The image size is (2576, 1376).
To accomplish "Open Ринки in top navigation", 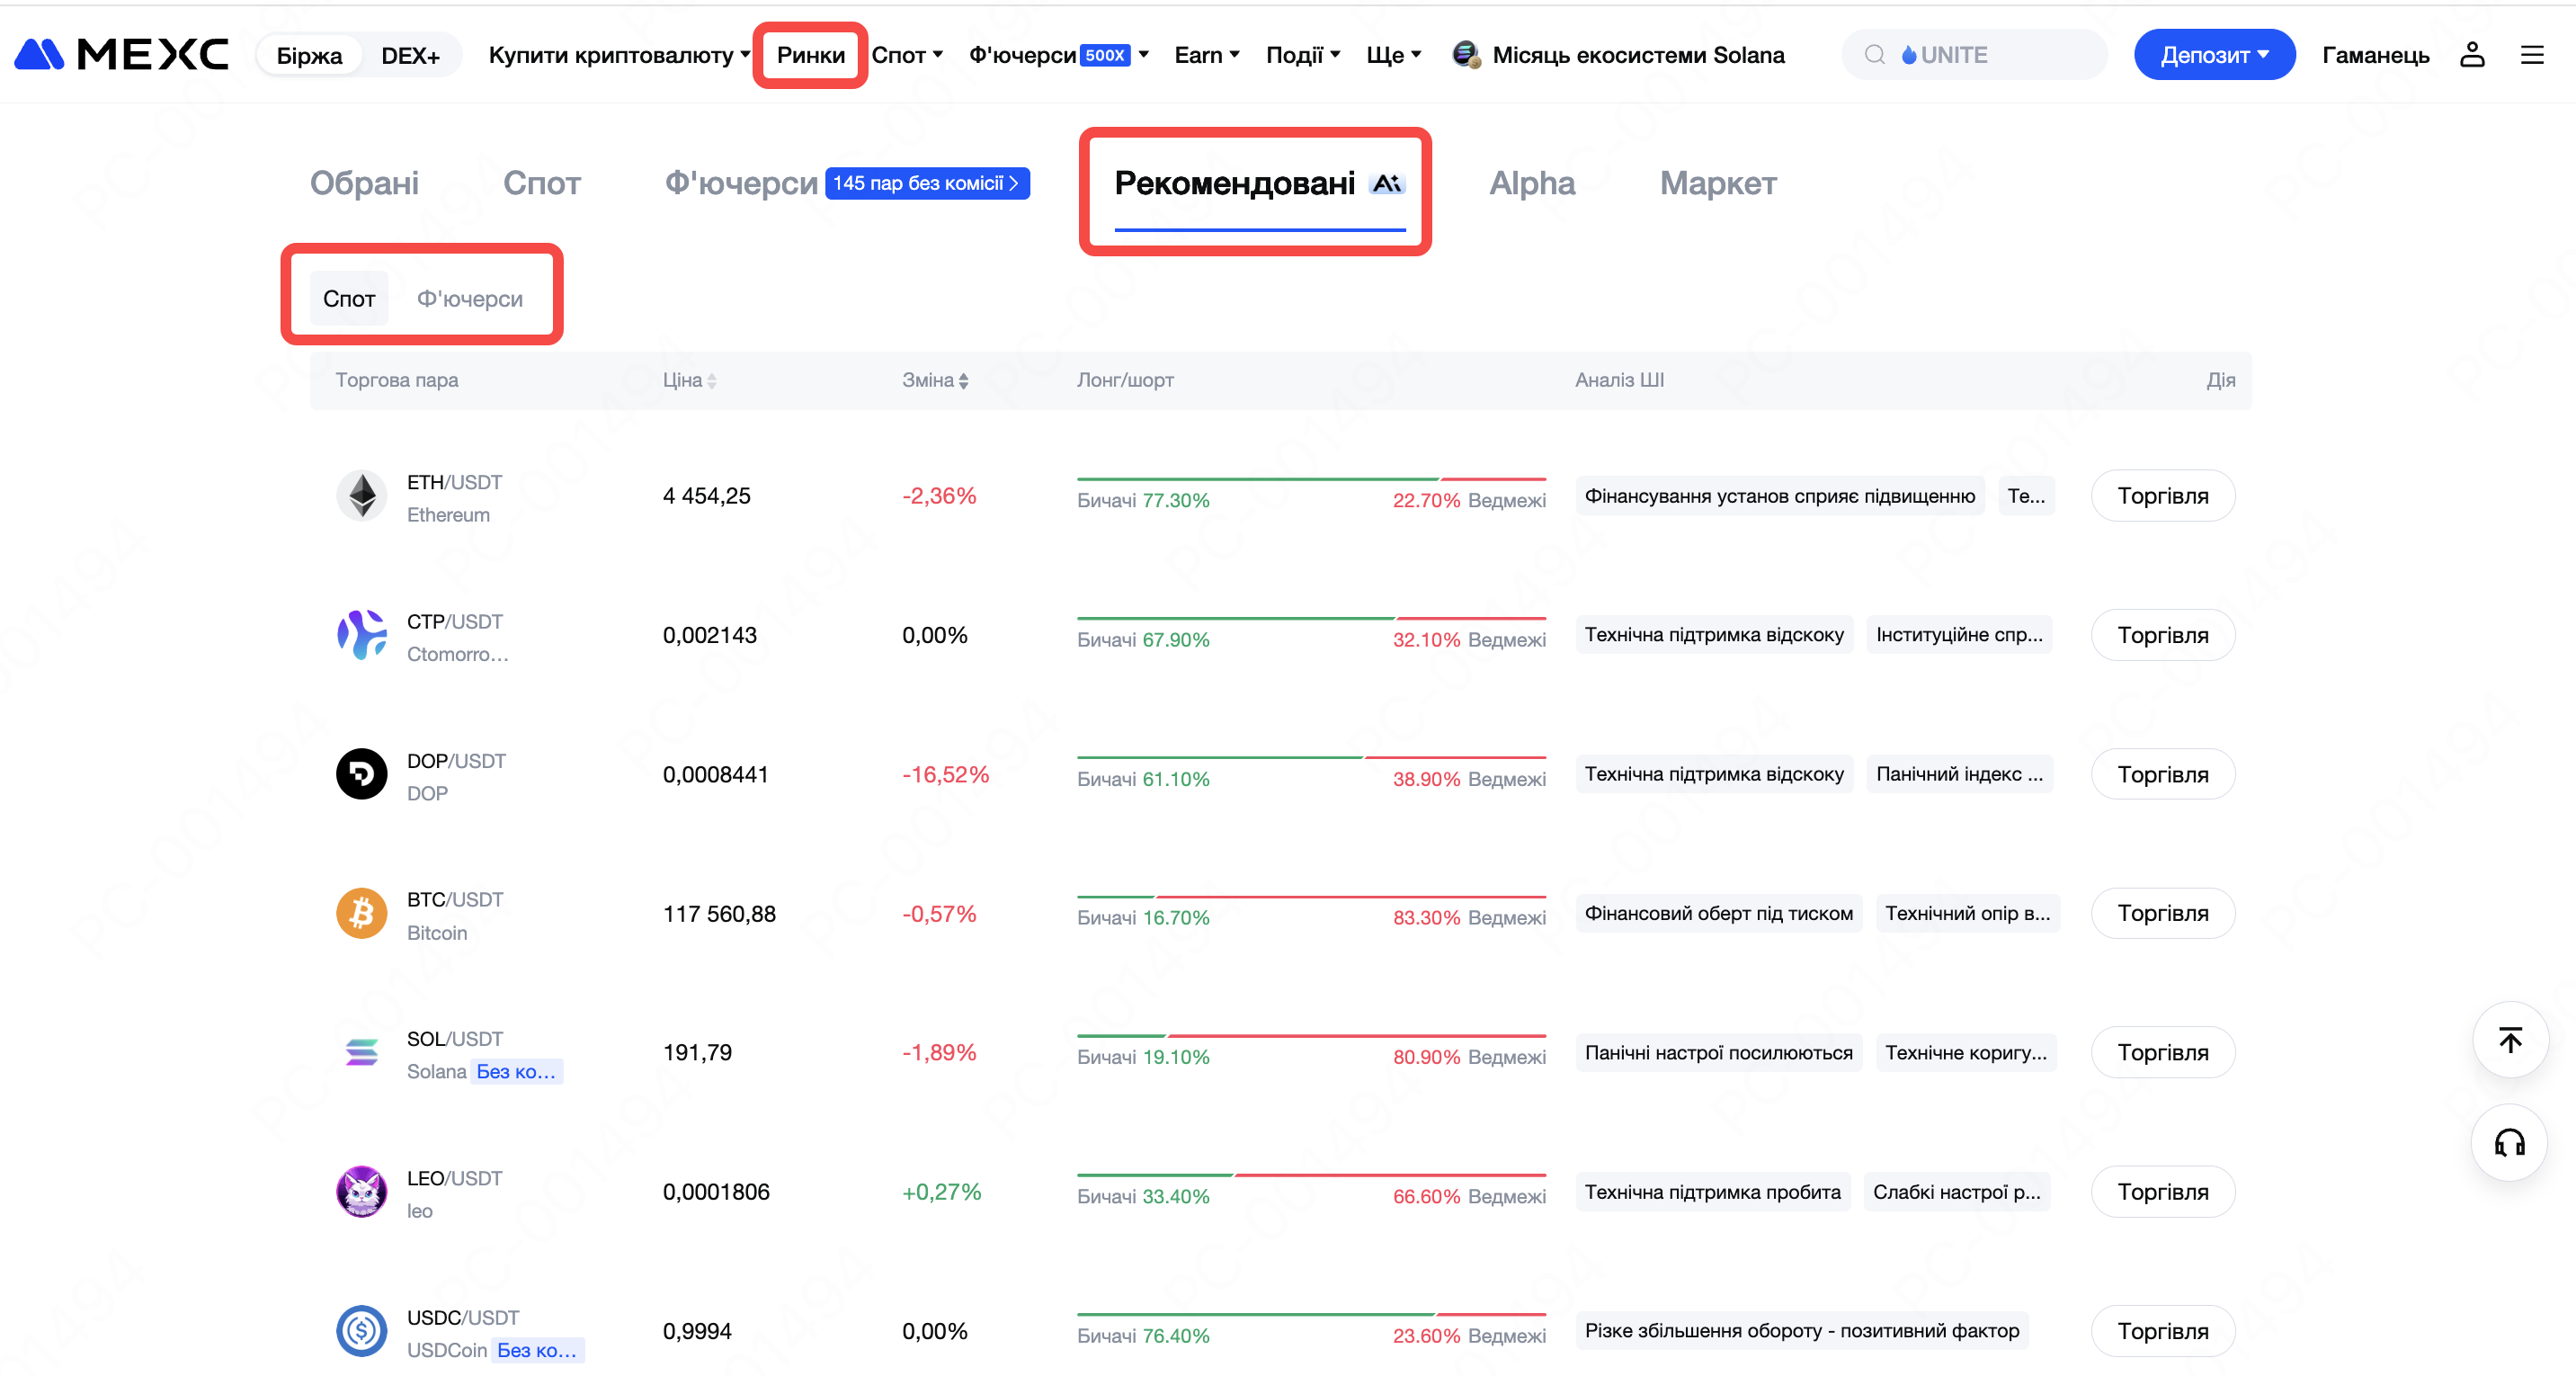I will pos(810,55).
